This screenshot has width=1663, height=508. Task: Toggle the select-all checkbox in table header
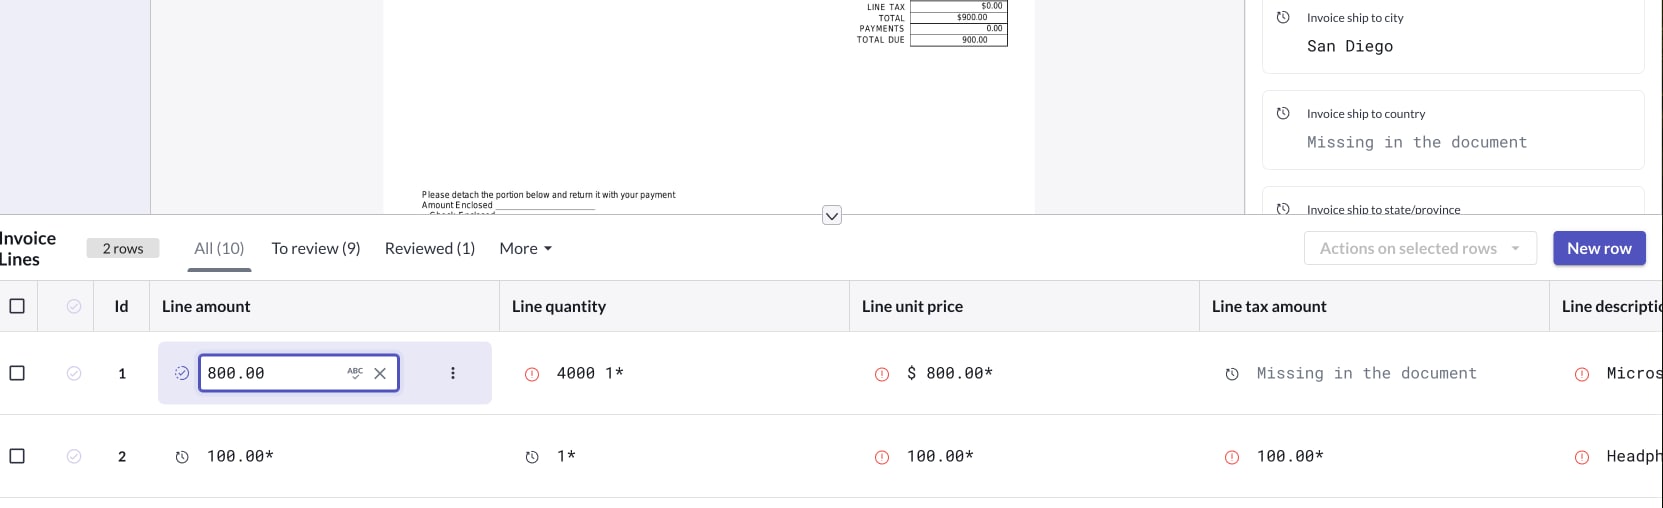point(17,306)
